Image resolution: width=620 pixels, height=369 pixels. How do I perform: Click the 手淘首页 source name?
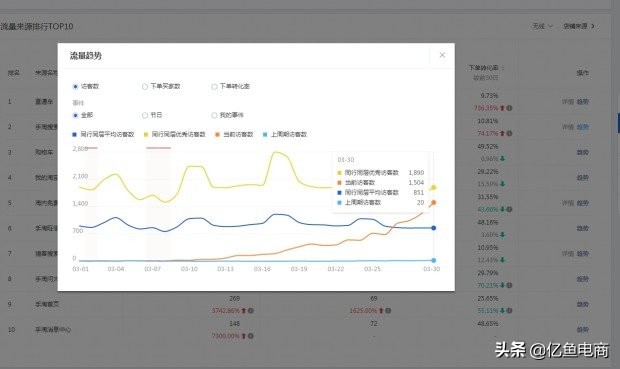47,304
